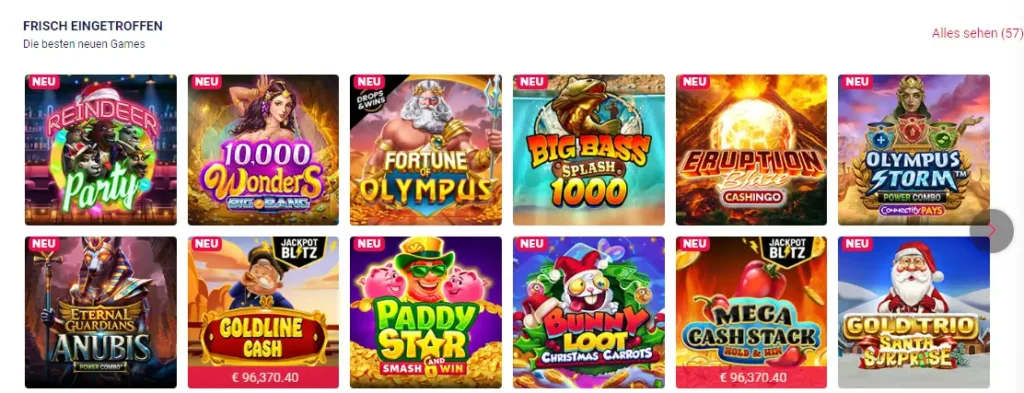The width and height of the screenshot is (1024, 393).
Task: Open Olympus Storm Power Combo tile
Action: pos(914,149)
